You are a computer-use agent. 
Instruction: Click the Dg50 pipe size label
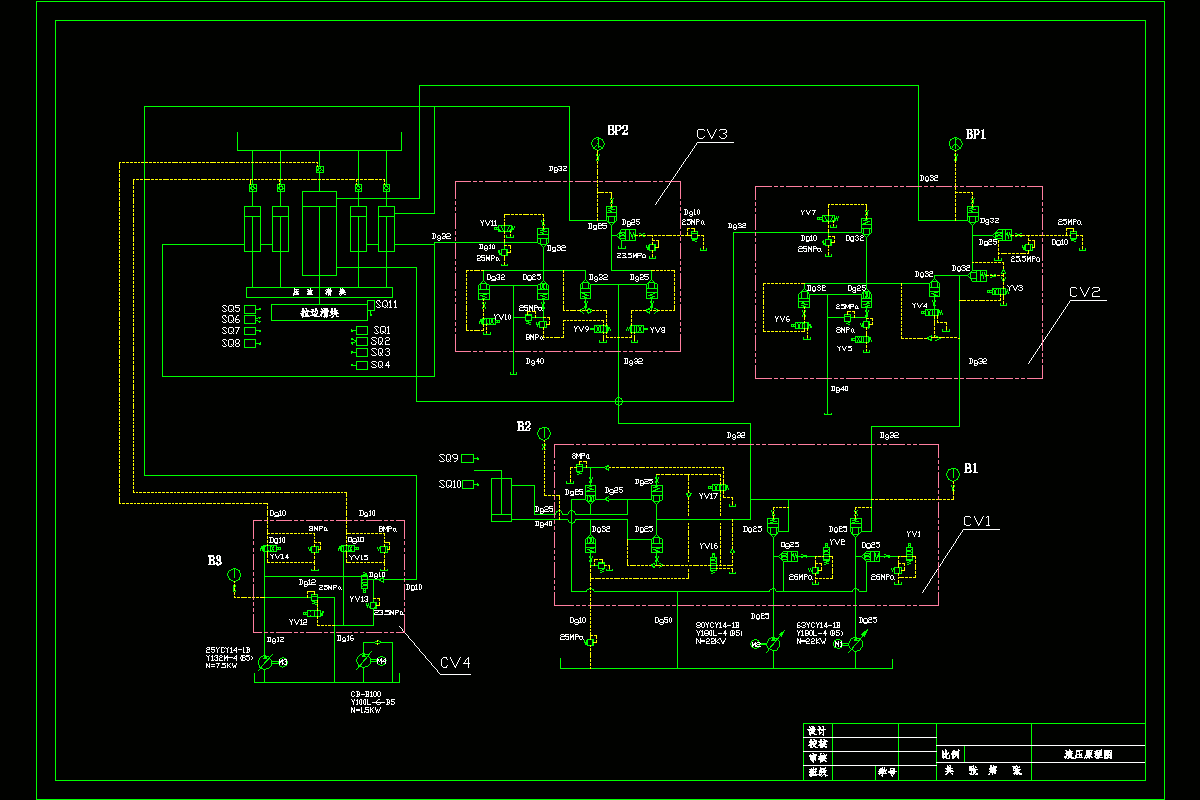click(662, 621)
